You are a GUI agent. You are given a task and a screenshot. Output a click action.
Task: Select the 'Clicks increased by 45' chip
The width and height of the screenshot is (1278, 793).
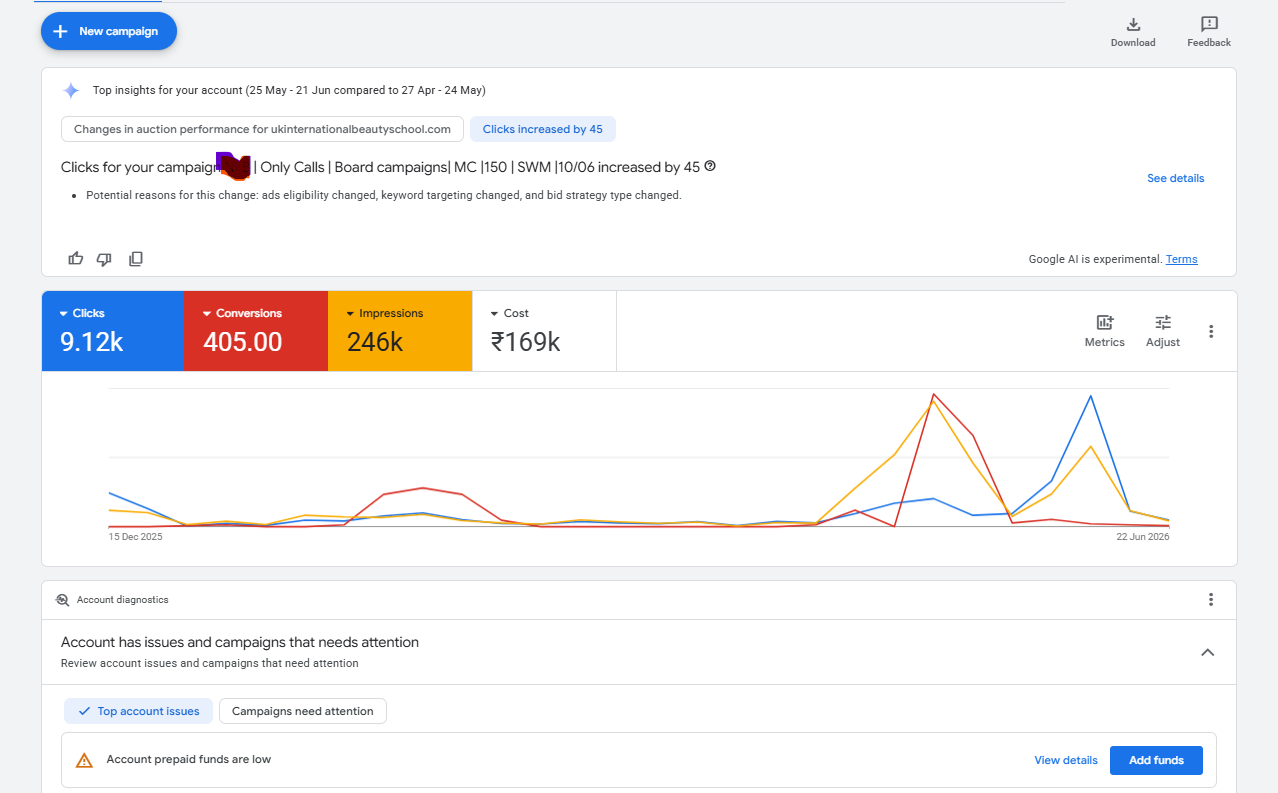[543, 129]
